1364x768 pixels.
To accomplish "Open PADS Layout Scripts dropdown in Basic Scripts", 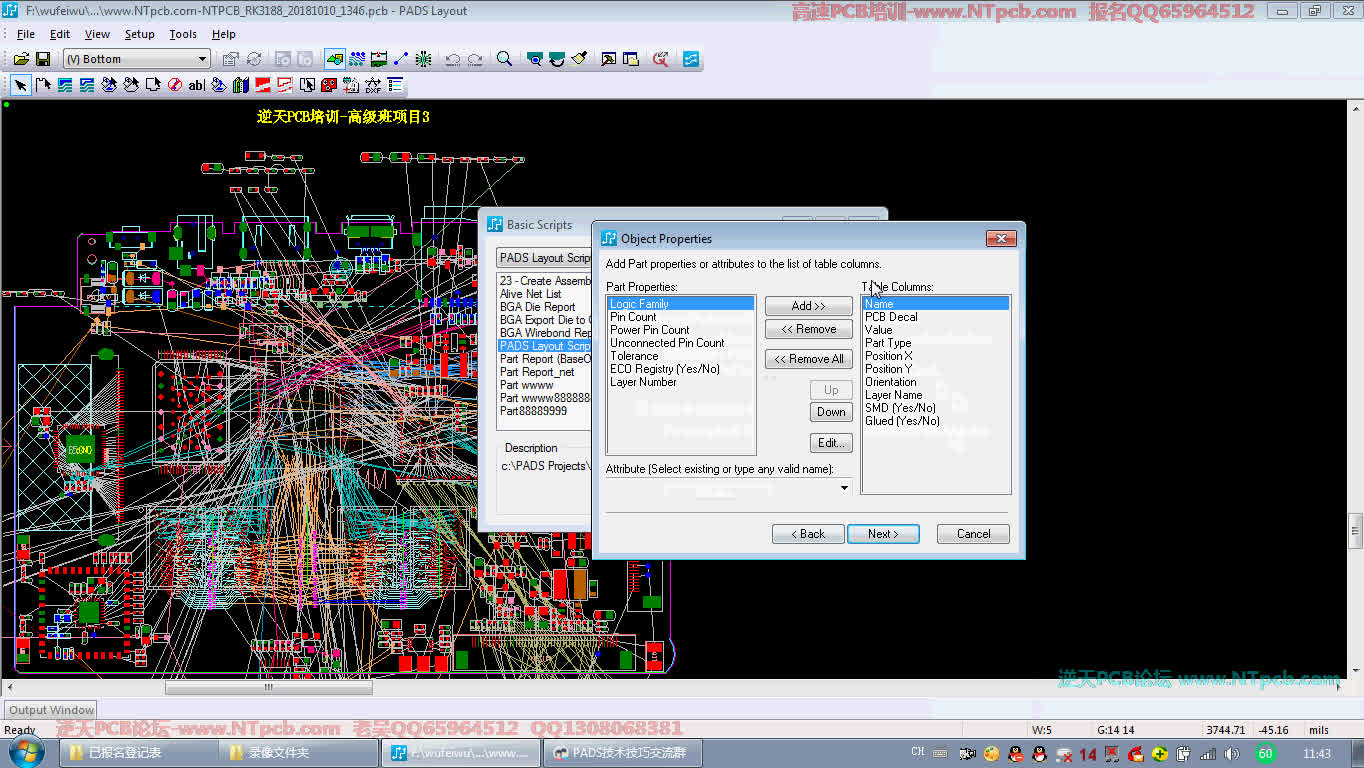I will click(x=545, y=258).
